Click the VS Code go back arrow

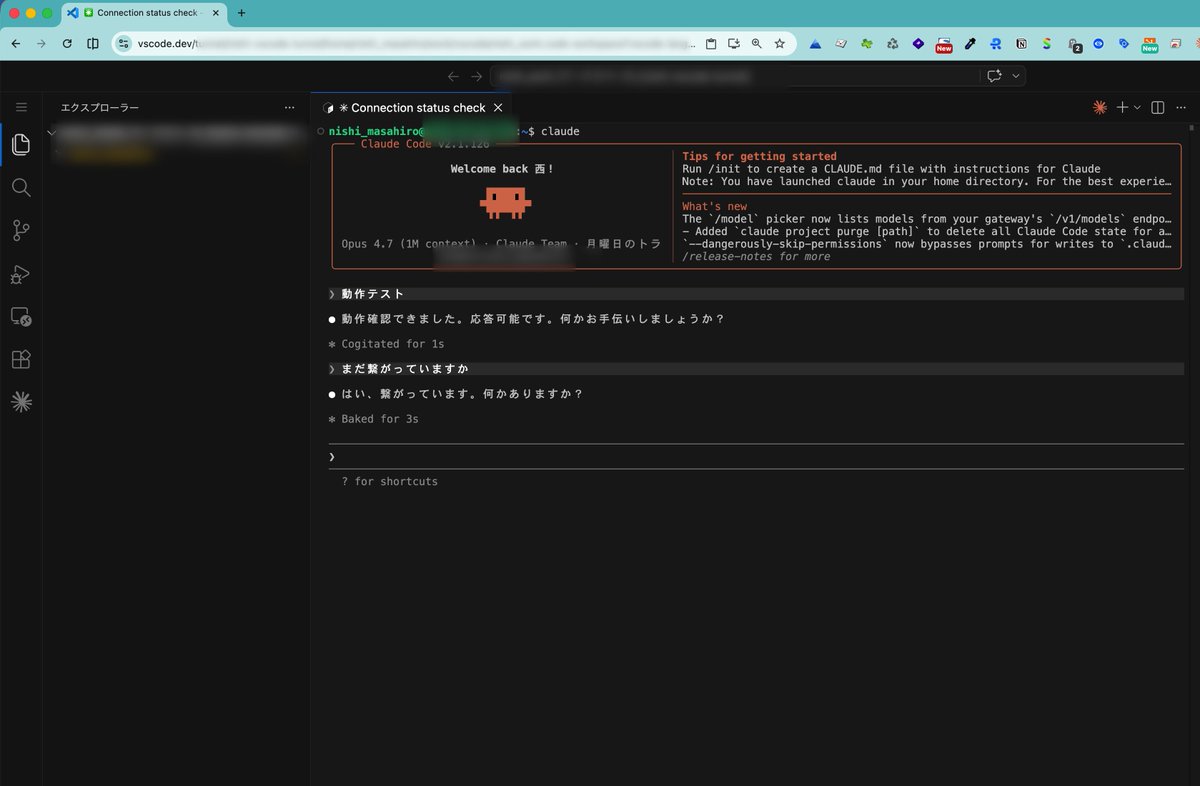click(x=454, y=76)
